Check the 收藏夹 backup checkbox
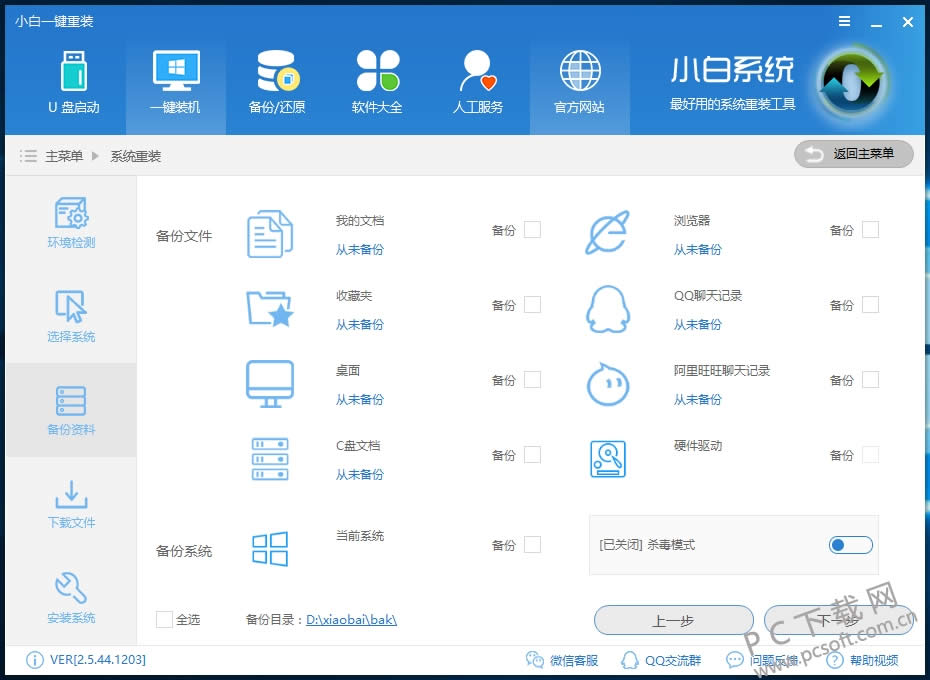Image resolution: width=930 pixels, height=680 pixels. coord(533,304)
